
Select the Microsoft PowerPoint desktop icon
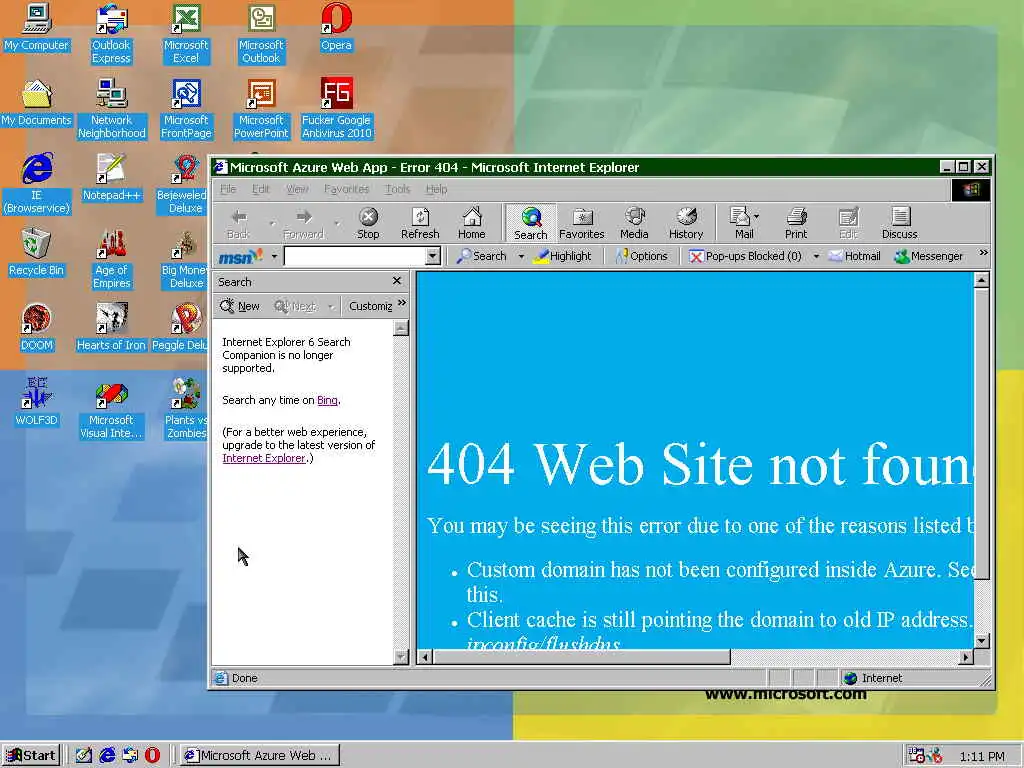[x=261, y=109]
